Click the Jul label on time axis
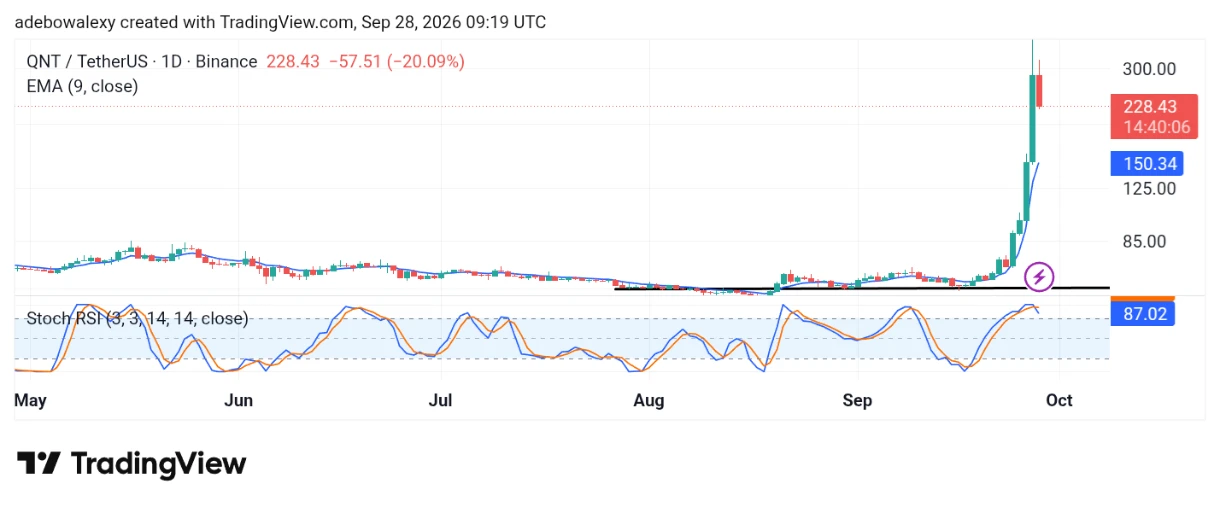The image size is (1220, 507). pyautogui.click(x=440, y=400)
